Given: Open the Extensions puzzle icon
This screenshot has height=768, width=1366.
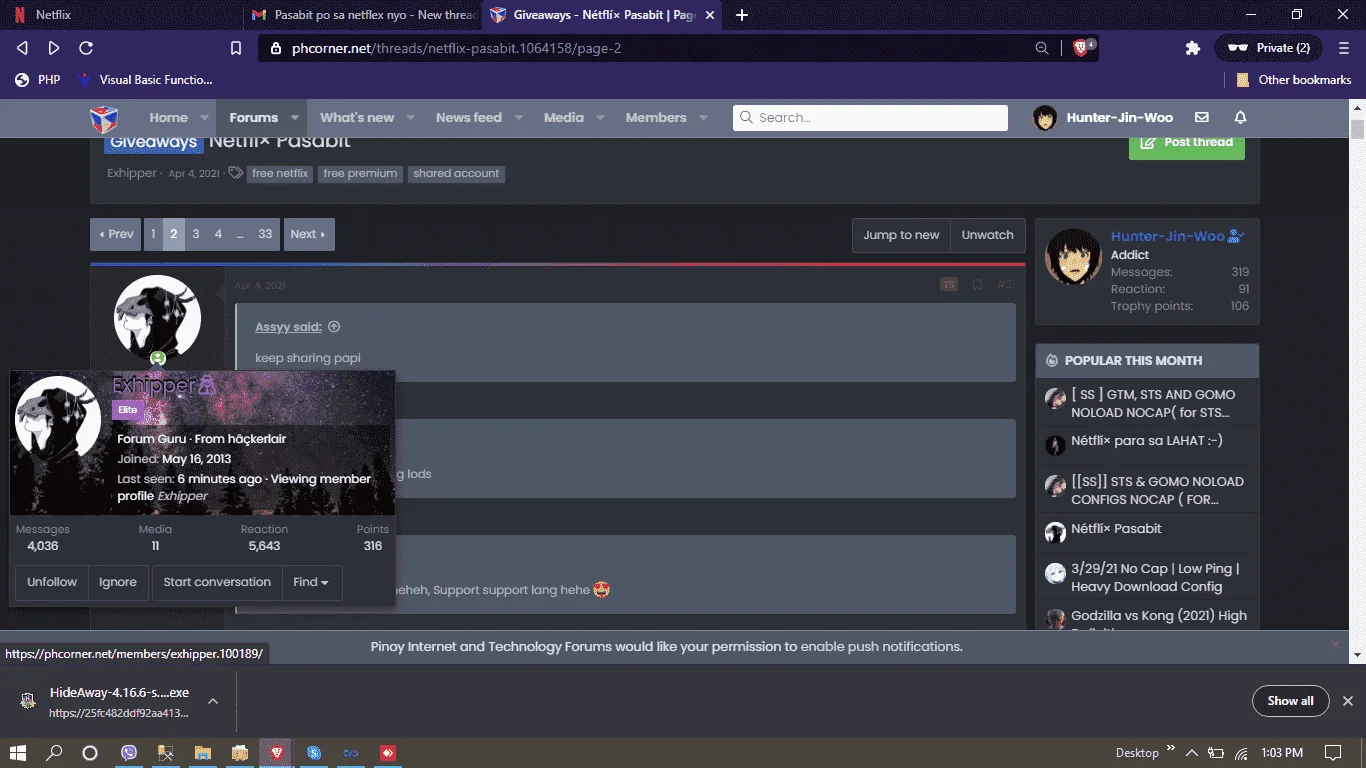Looking at the screenshot, I should 1192,48.
